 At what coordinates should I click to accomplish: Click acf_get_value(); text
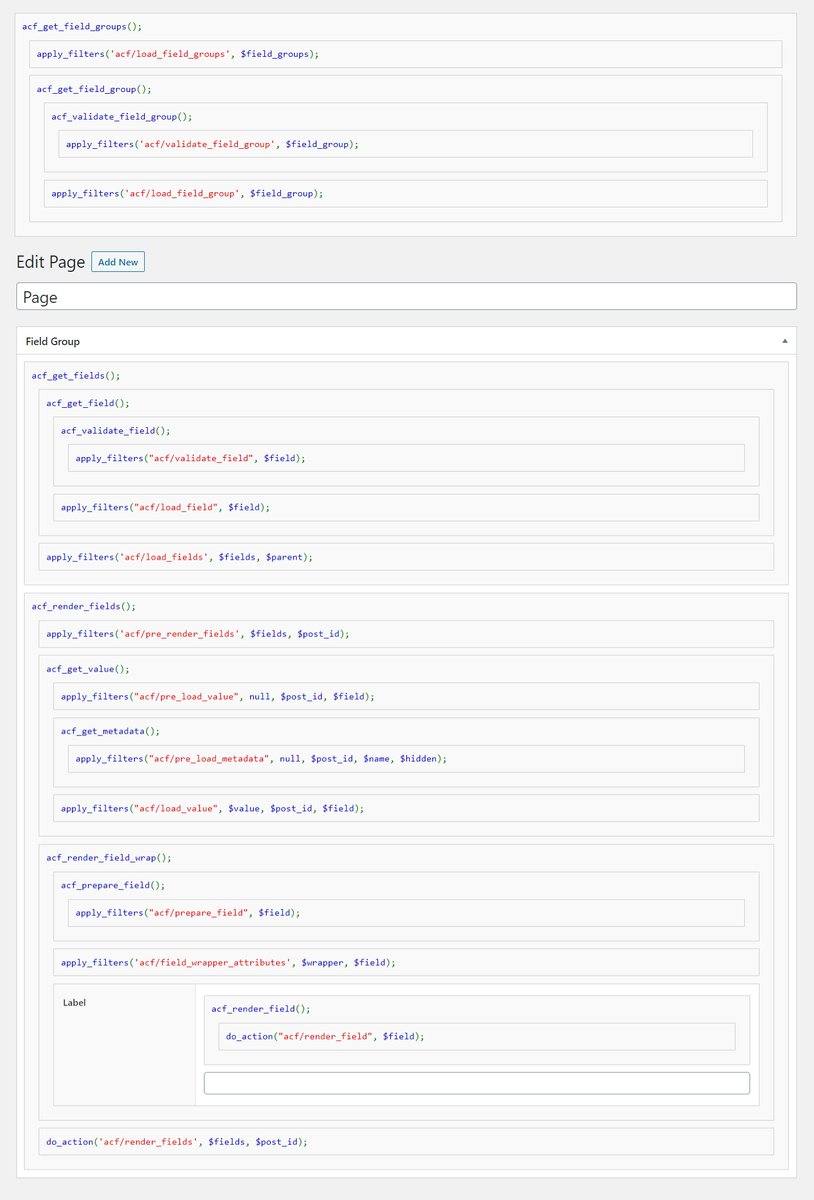coord(88,668)
